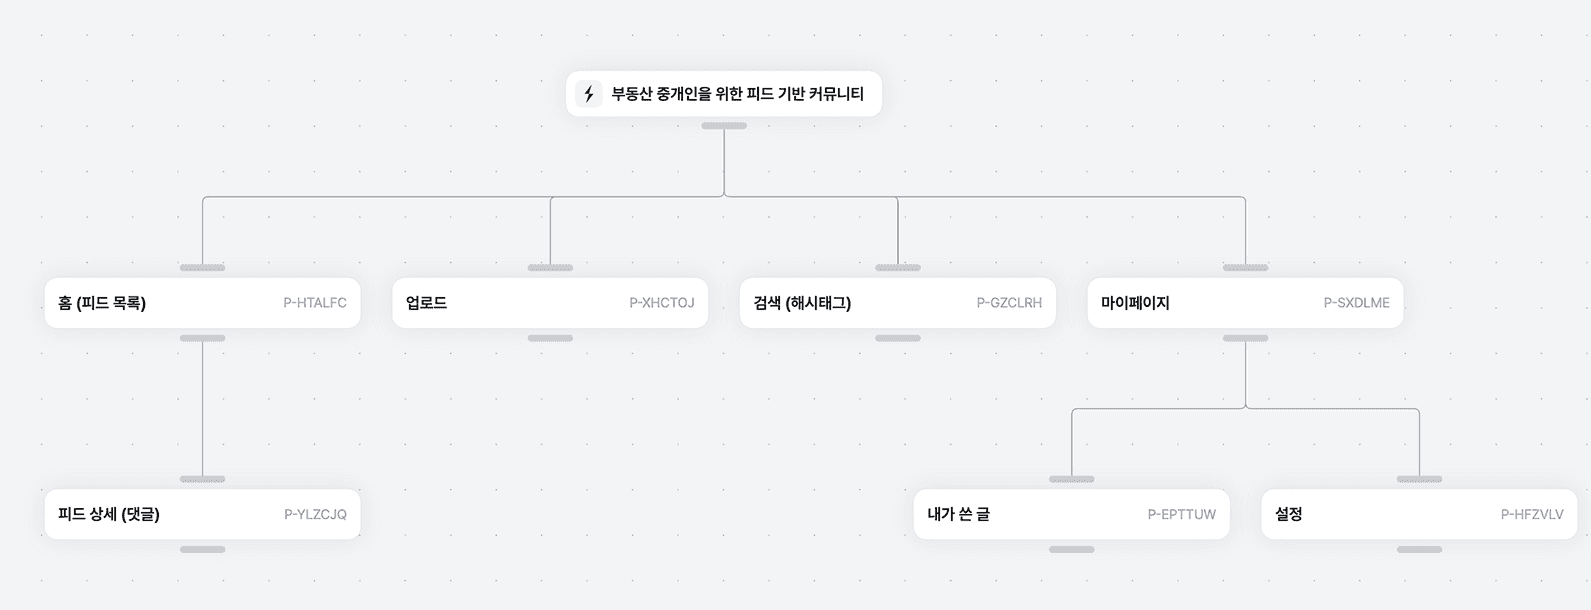1591x610 pixels.
Task: Click the page ID P-YLZCJQ label
Action: tap(315, 514)
